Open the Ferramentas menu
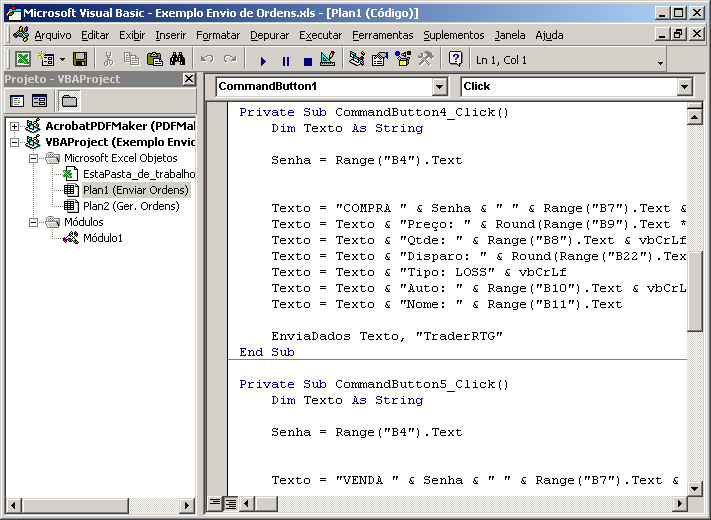Viewport: 711px width, 520px height. pos(383,35)
